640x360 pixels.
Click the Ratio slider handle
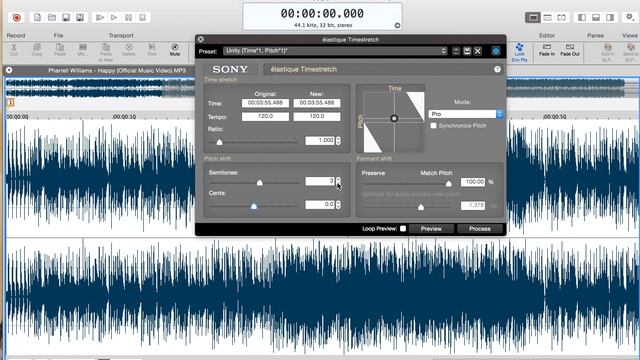(x=219, y=142)
